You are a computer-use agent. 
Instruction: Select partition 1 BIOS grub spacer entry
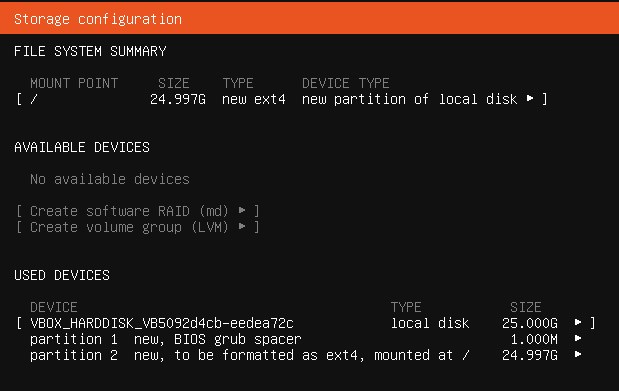pos(306,339)
